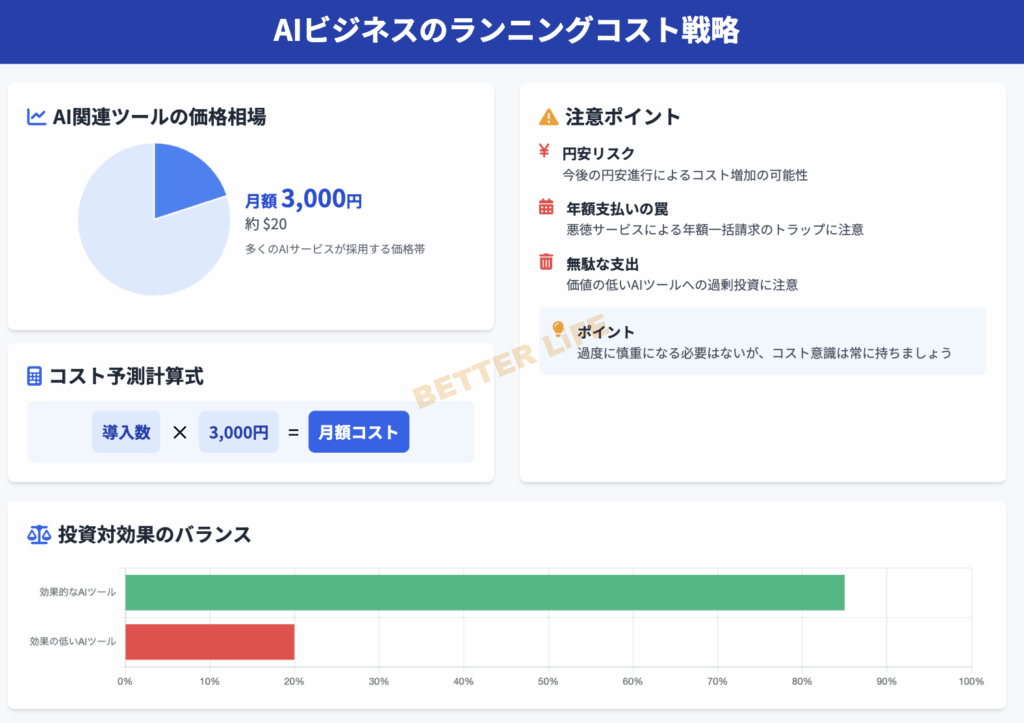Click the red trash can icon
Image resolution: width=1024 pixels, height=723 pixels.
546,263
